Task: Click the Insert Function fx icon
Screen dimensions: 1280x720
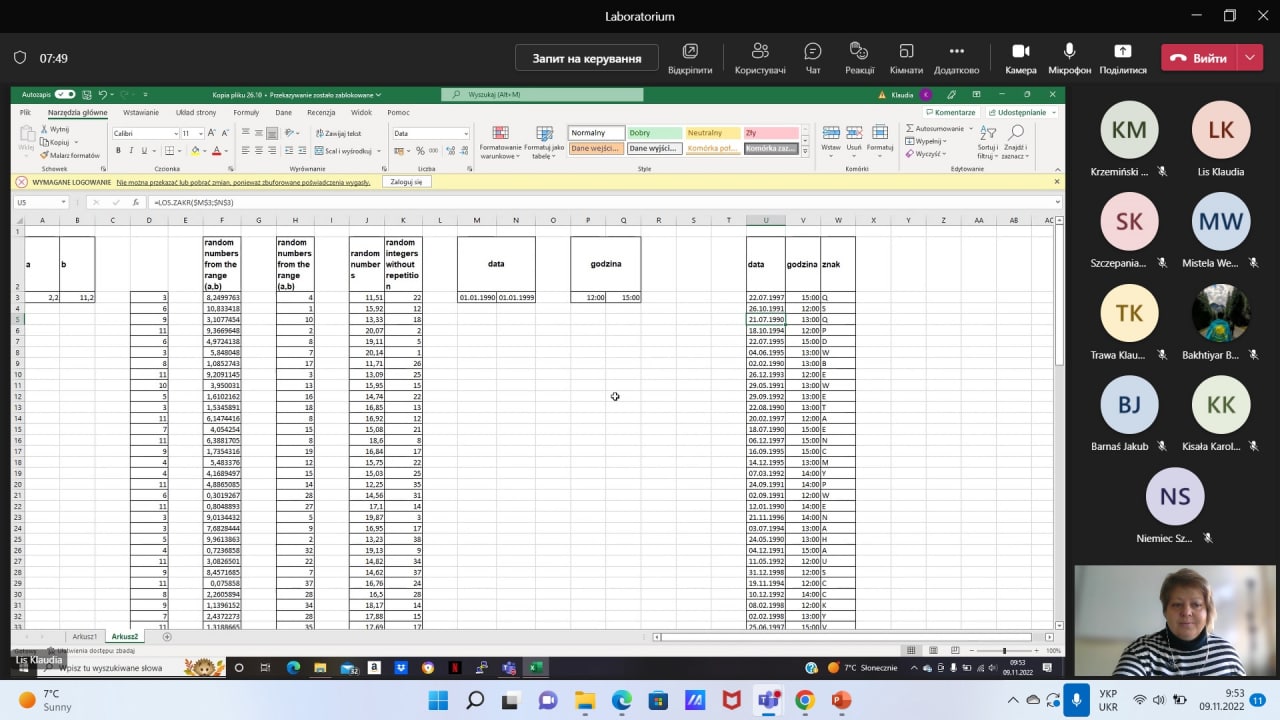Action: point(136,202)
